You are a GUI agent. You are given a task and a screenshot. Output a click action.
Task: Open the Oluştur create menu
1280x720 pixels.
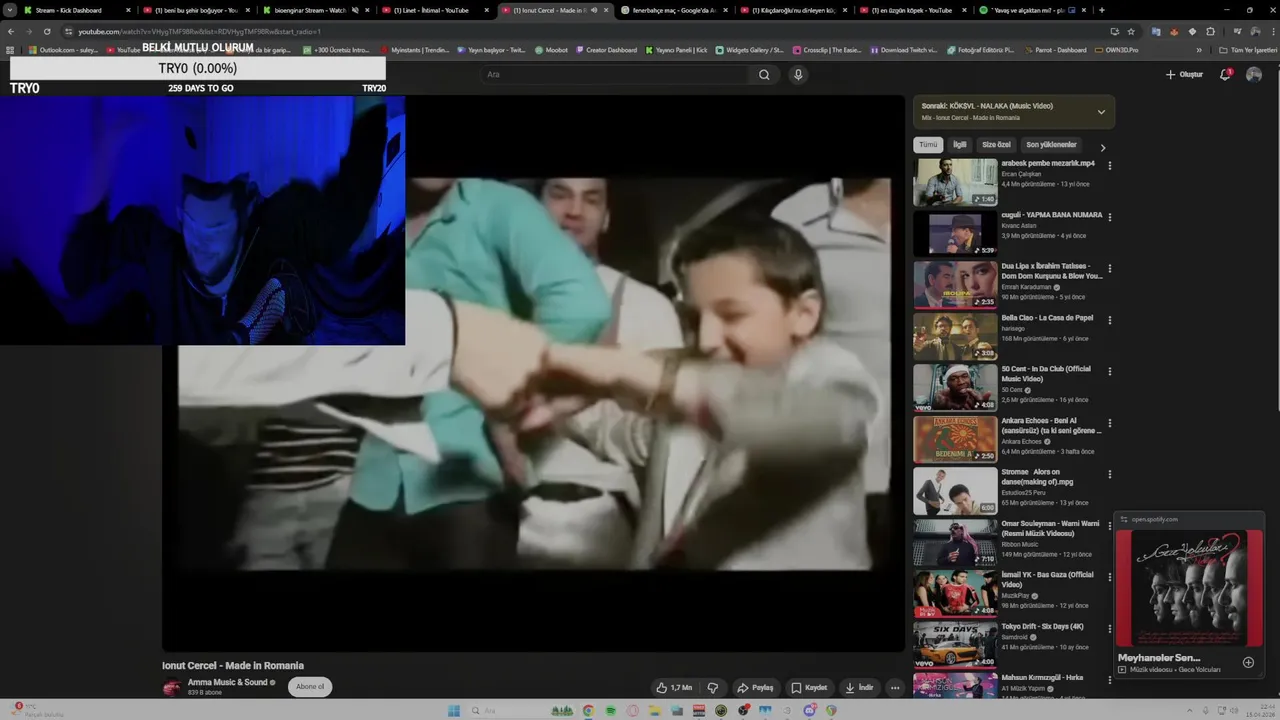pyautogui.click(x=1184, y=75)
